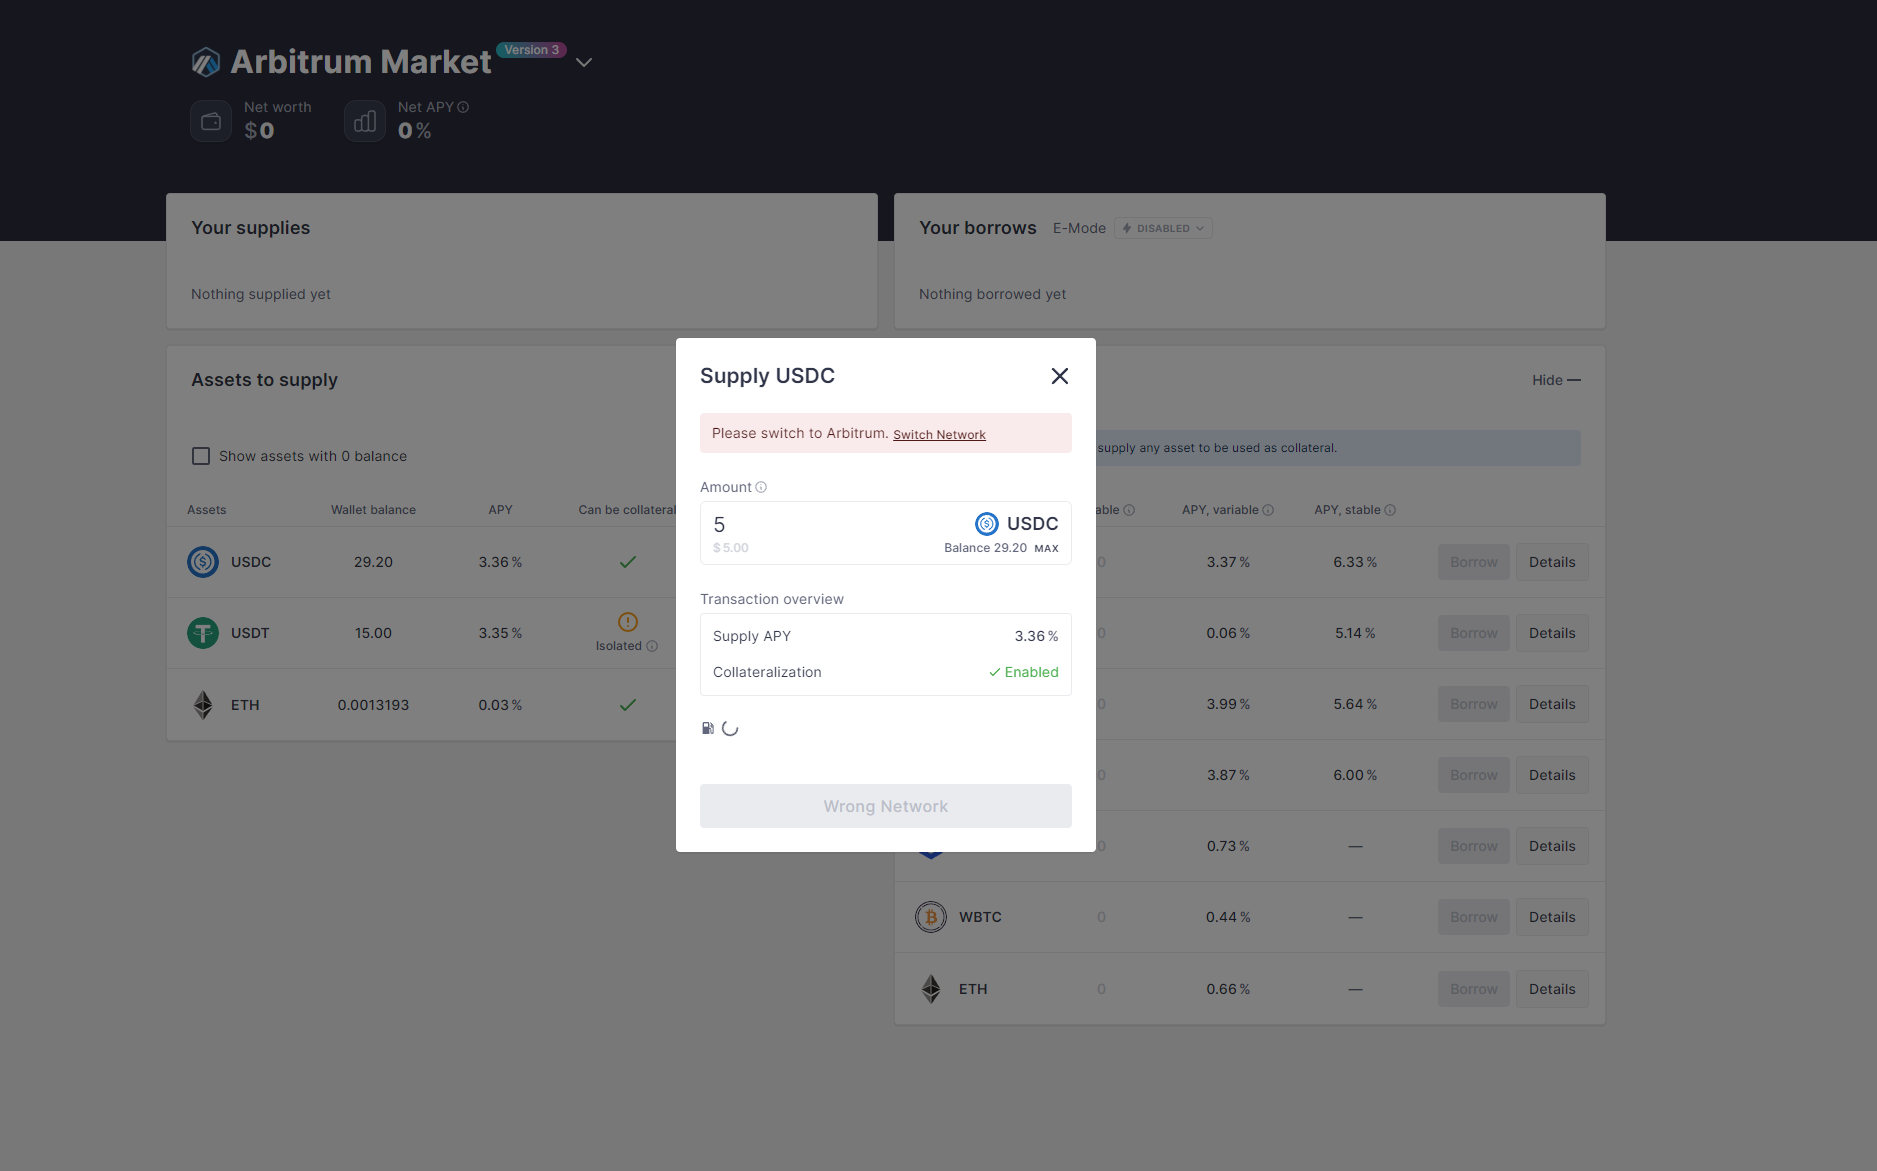Click the gas station fee icon
The height and width of the screenshot is (1171, 1877).
tap(708, 728)
